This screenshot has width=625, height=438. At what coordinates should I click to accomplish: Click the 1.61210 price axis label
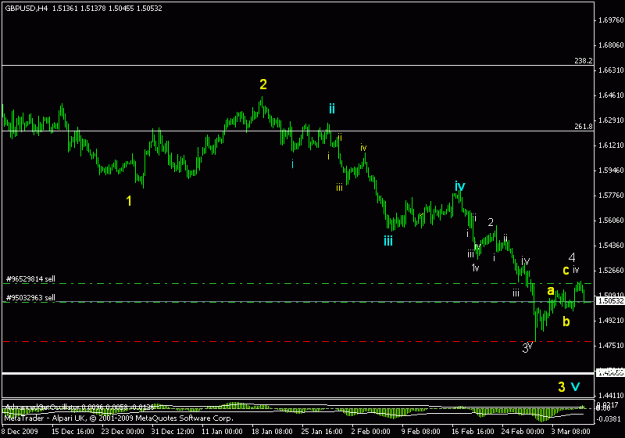(x=611, y=145)
